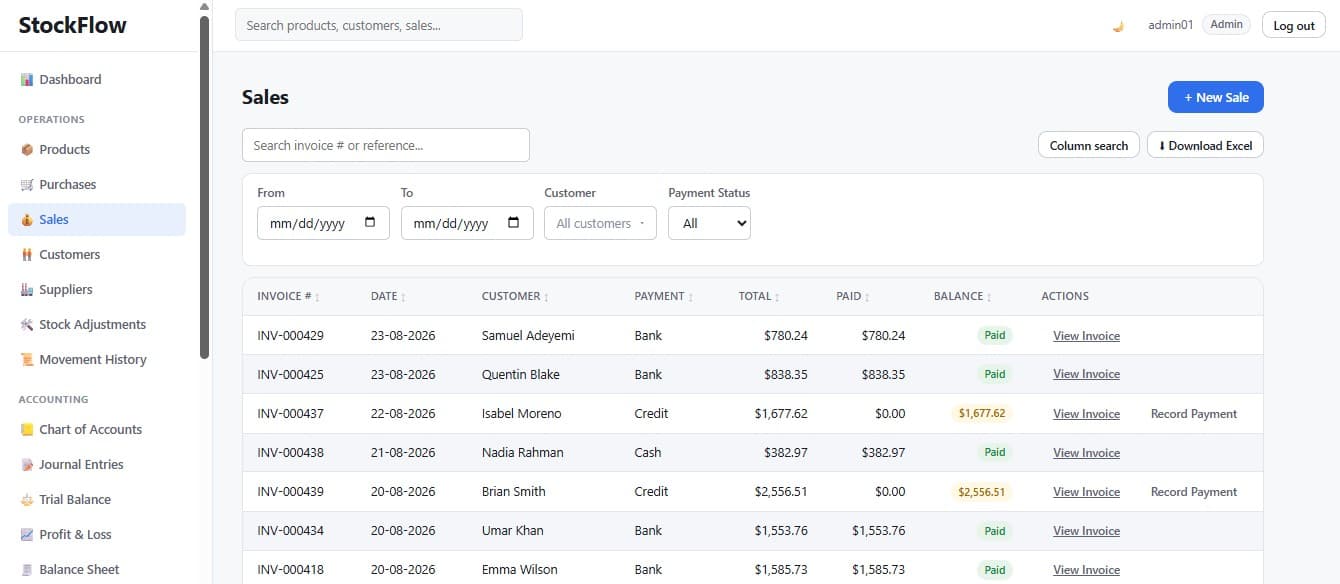
Task: Click the Trial Balance scales icon
Action: tap(27, 500)
